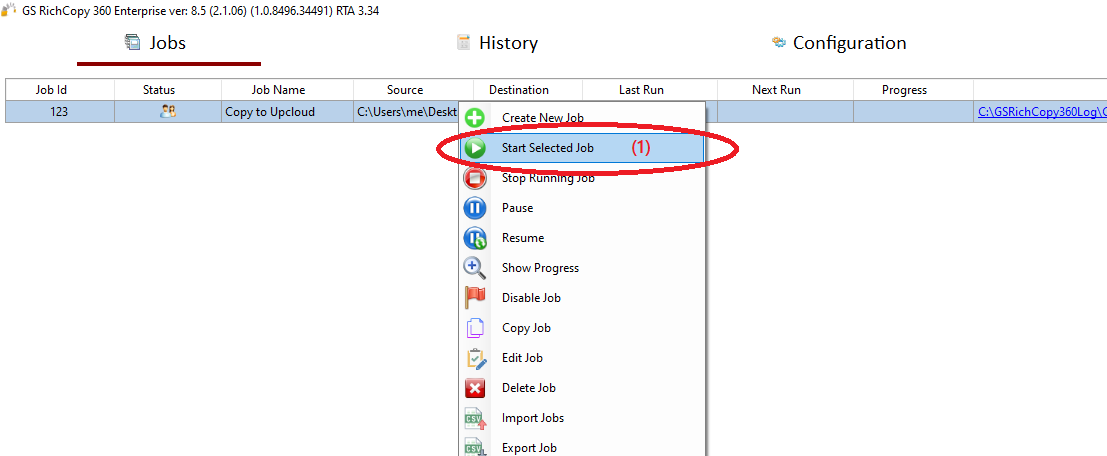The width and height of the screenshot is (1107, 456).
Task: Click the Resume icon in context menu
Action: [x=475, y=238]
